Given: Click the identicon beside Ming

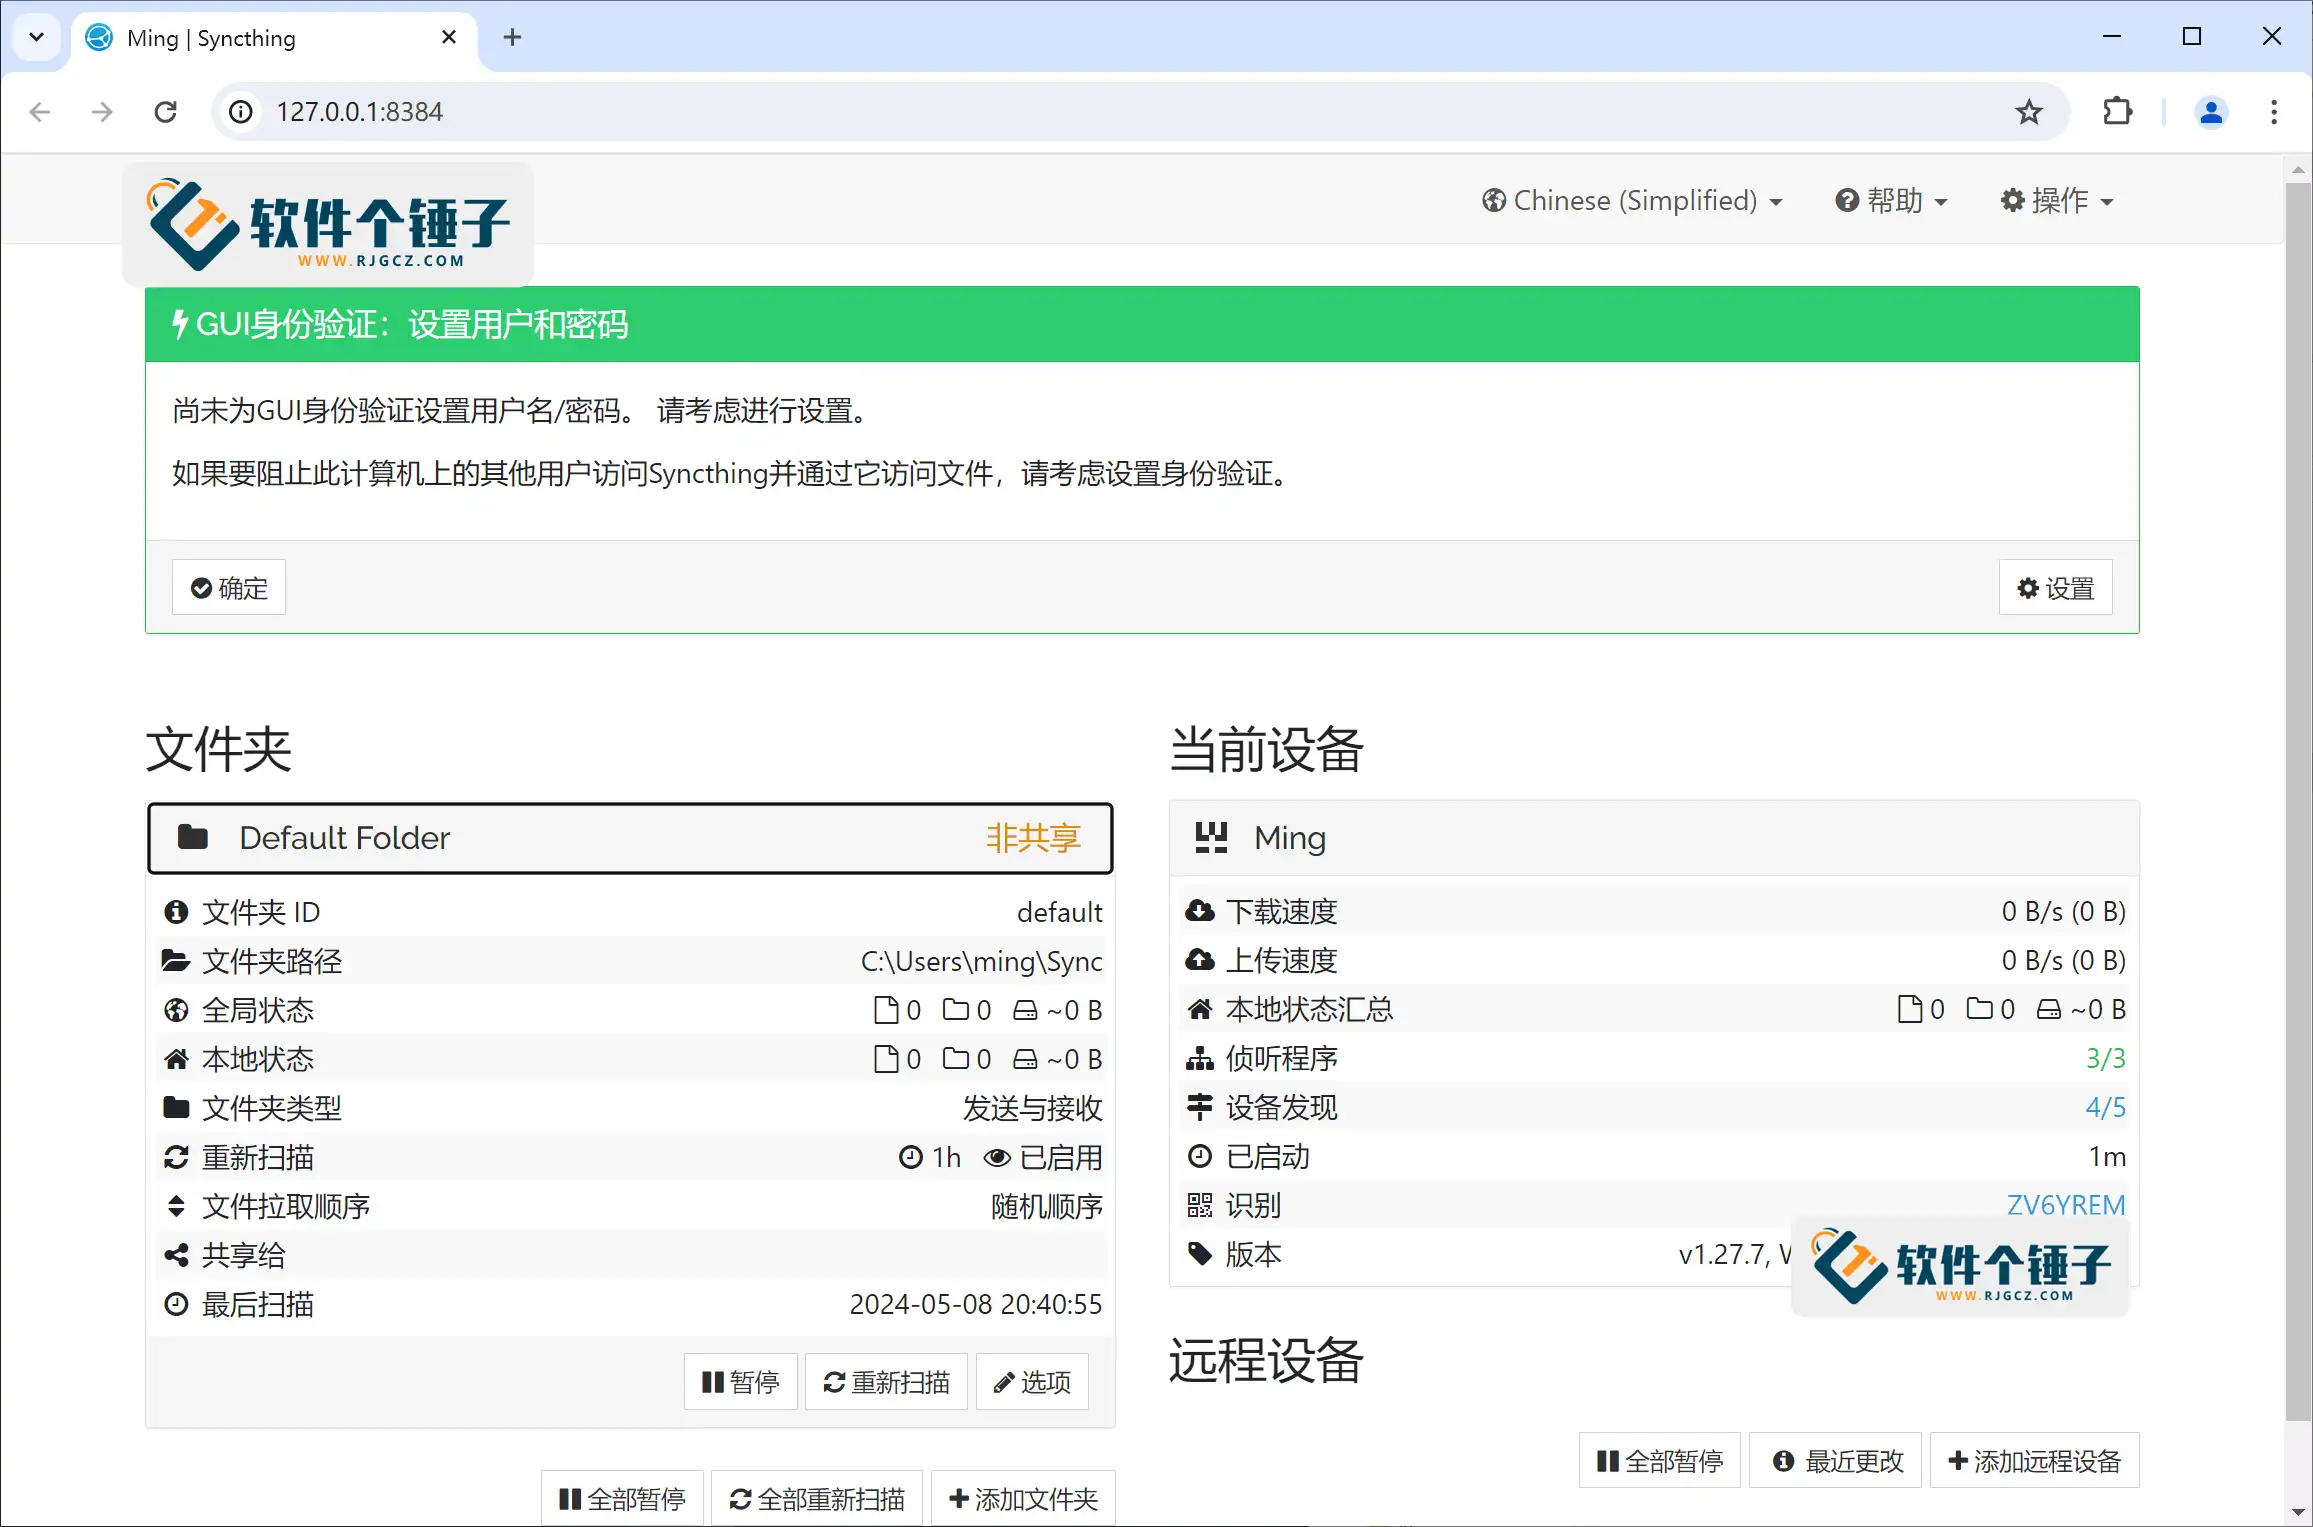Looking at the screenshot, I should click(1211, 837).
